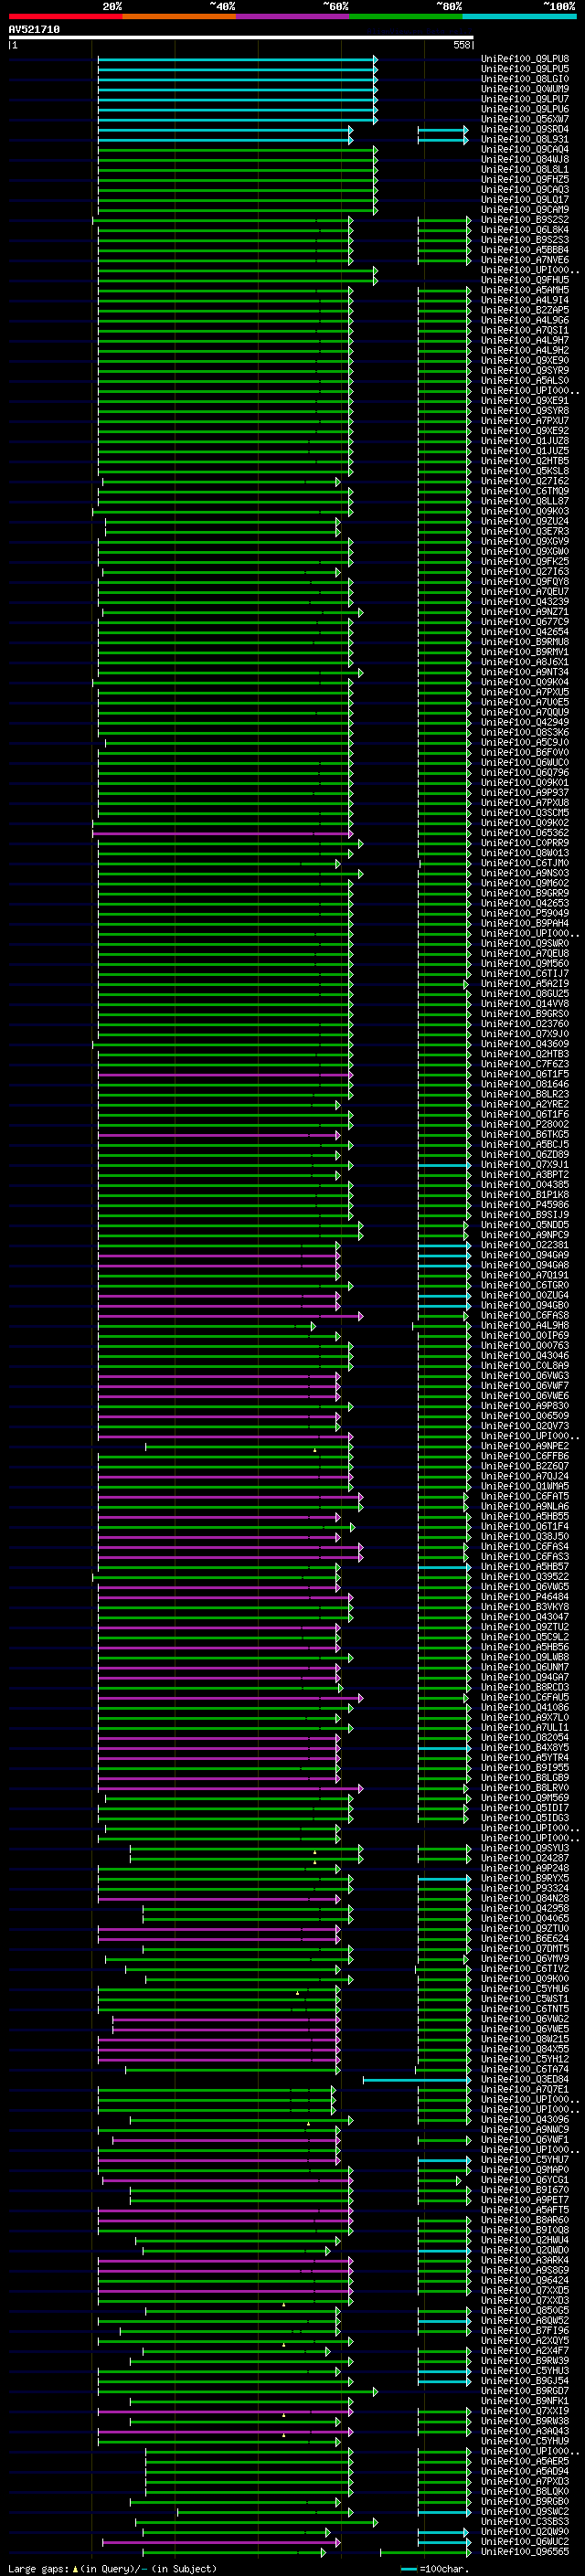Click the hit label UniRef100_Q6VWG3
Screen dimensions: 585x2576
[525, 1375]
